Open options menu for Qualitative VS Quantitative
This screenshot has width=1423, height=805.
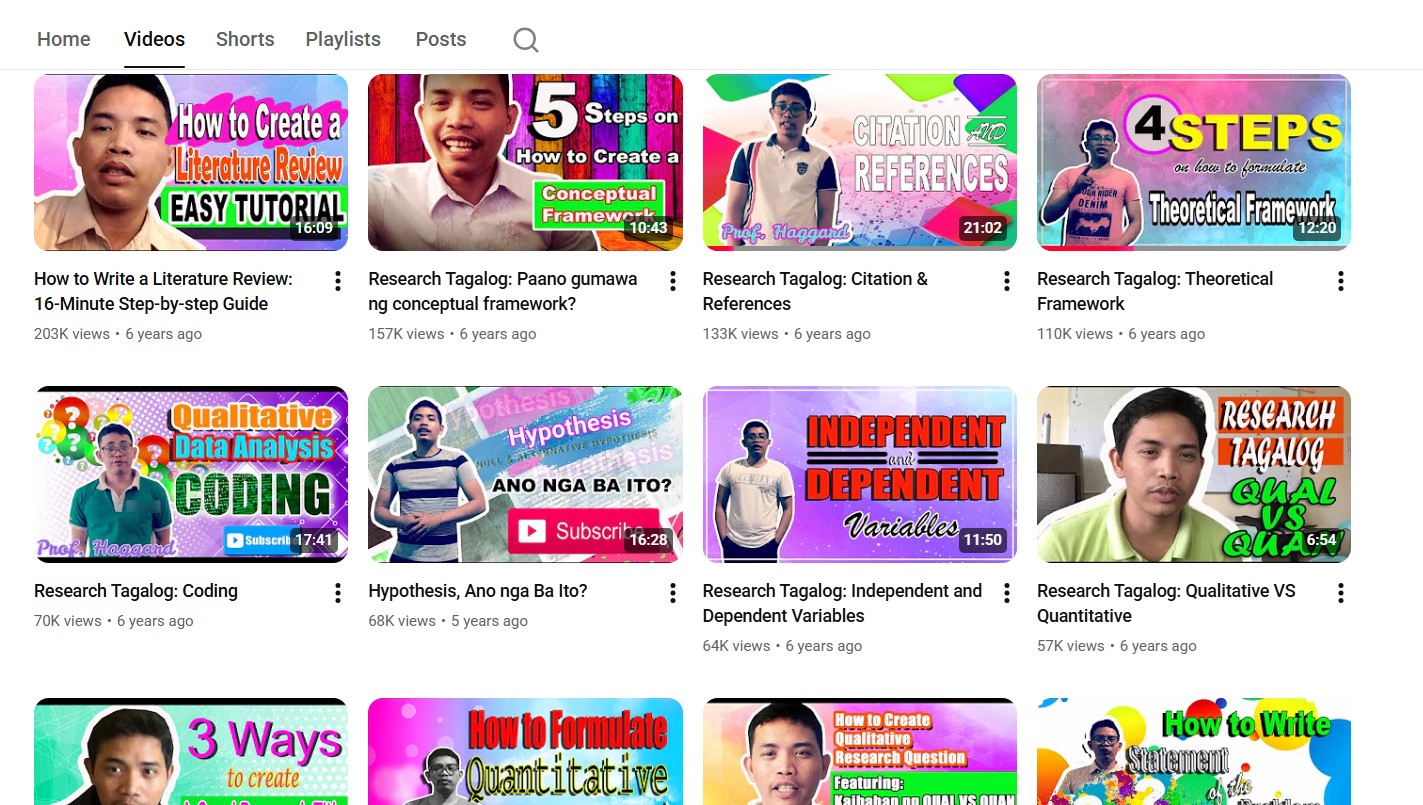click(1341, 593)
